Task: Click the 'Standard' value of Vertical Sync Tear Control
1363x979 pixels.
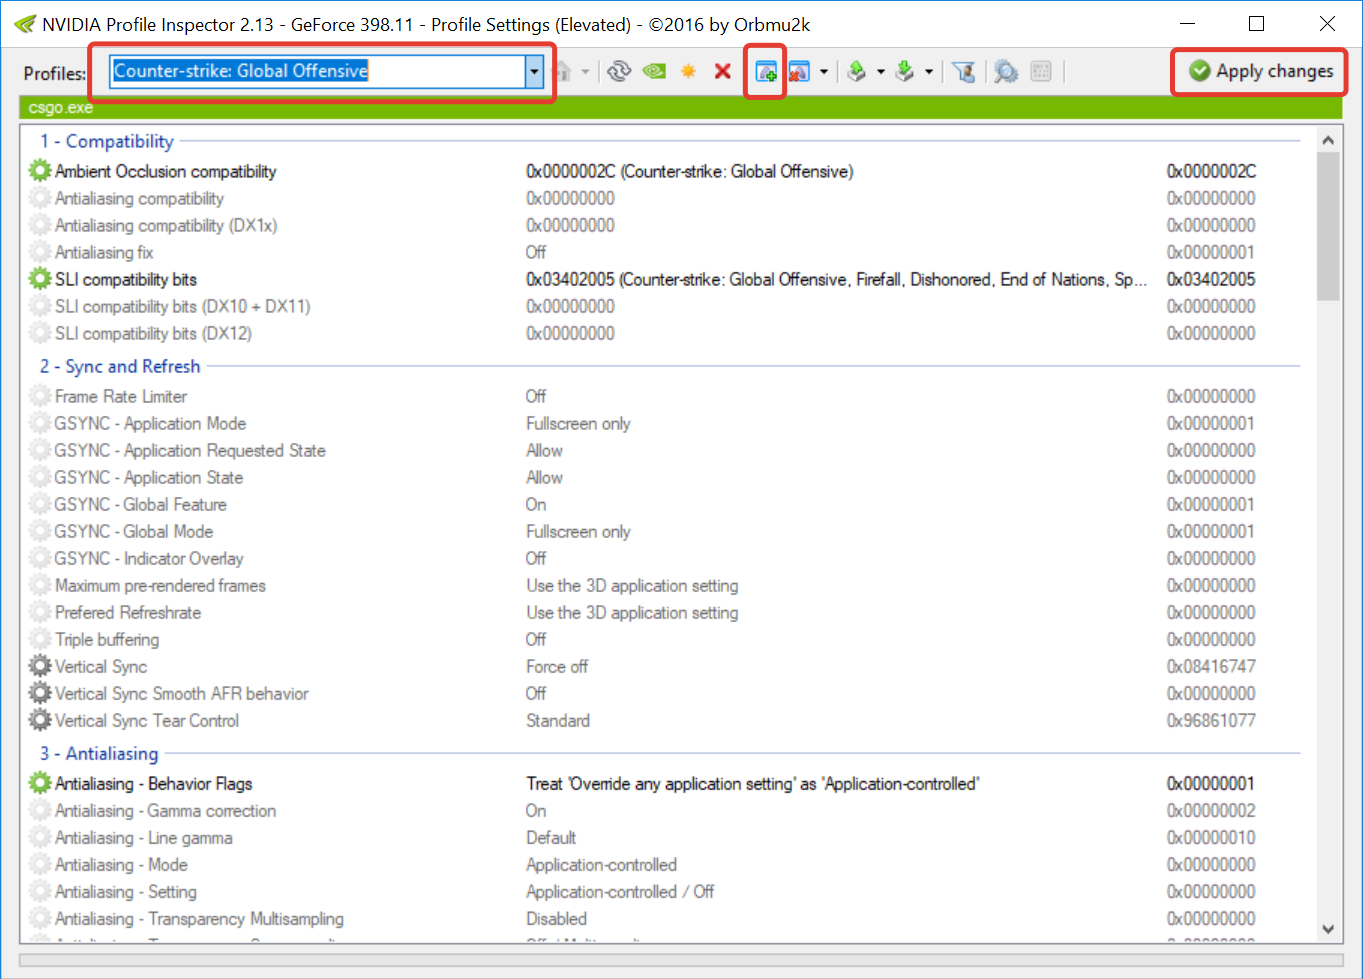Action: [x=558, y=720]
